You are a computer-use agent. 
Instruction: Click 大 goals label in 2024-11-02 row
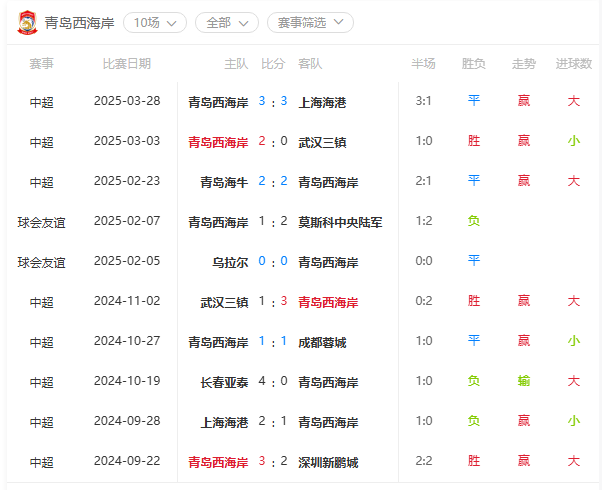[574, 301]
